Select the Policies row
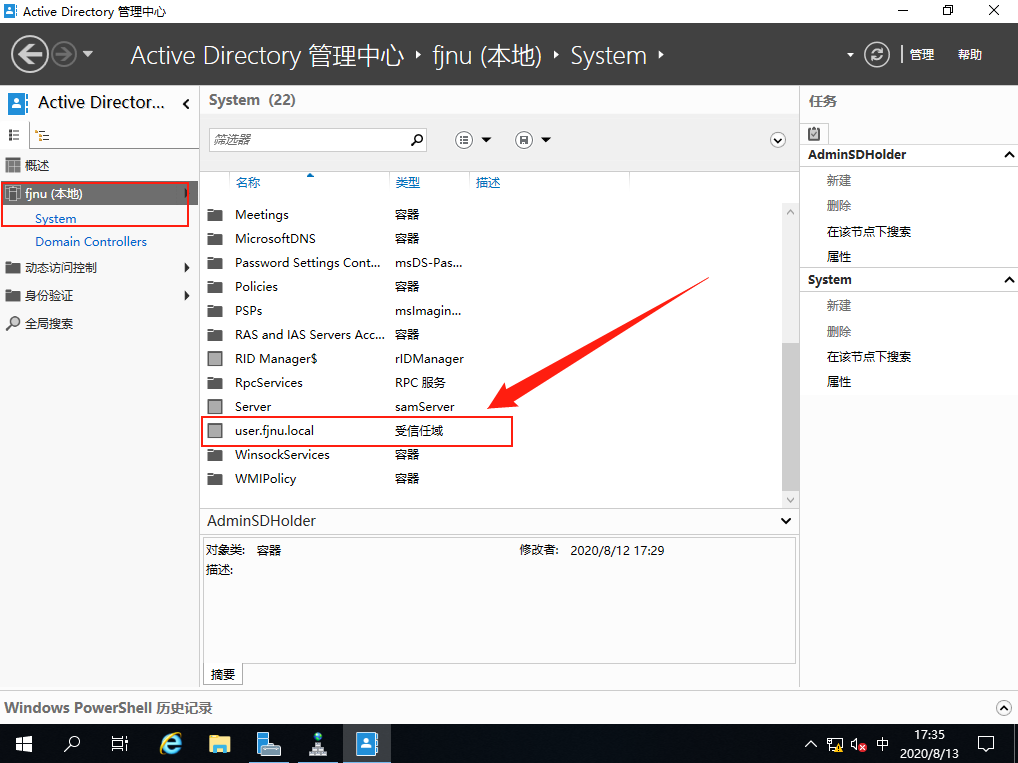Image resolution: width=1018 pixels, height=763 pixels. click(x=493, y=286)
